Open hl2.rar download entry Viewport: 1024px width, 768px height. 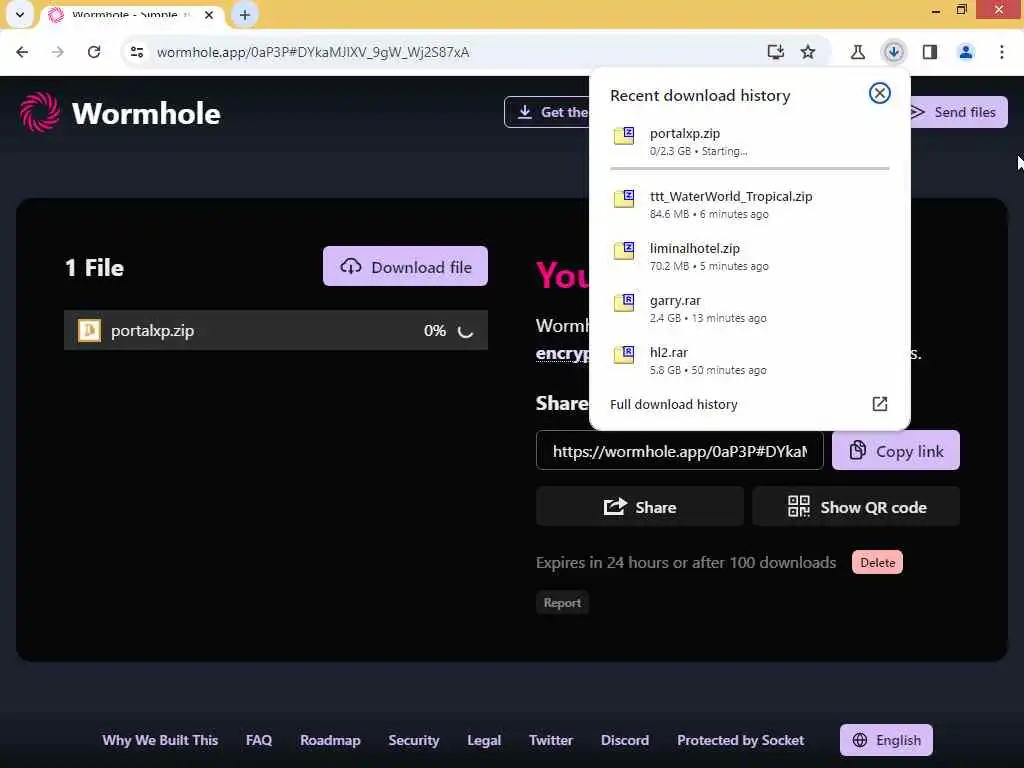pyautogui.click(x=749, y=360)
